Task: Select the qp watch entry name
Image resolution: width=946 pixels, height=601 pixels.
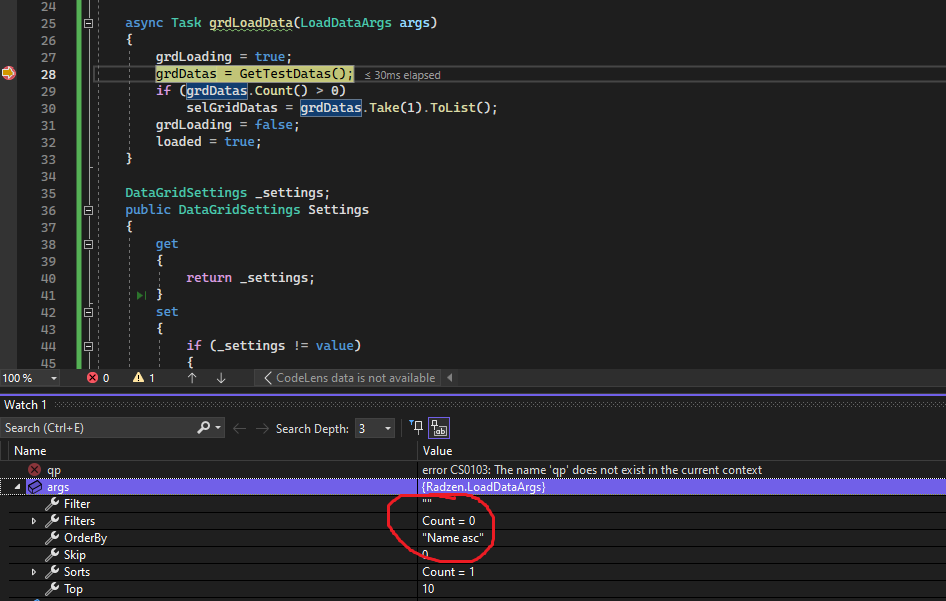Action: (x=54, y=470)
